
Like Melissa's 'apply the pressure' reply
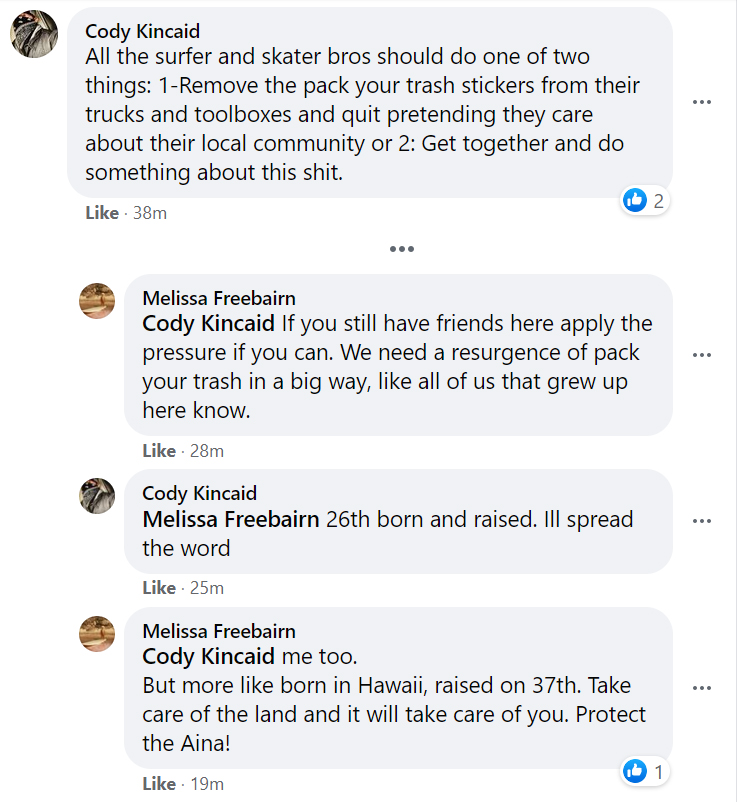coord(159,451)
